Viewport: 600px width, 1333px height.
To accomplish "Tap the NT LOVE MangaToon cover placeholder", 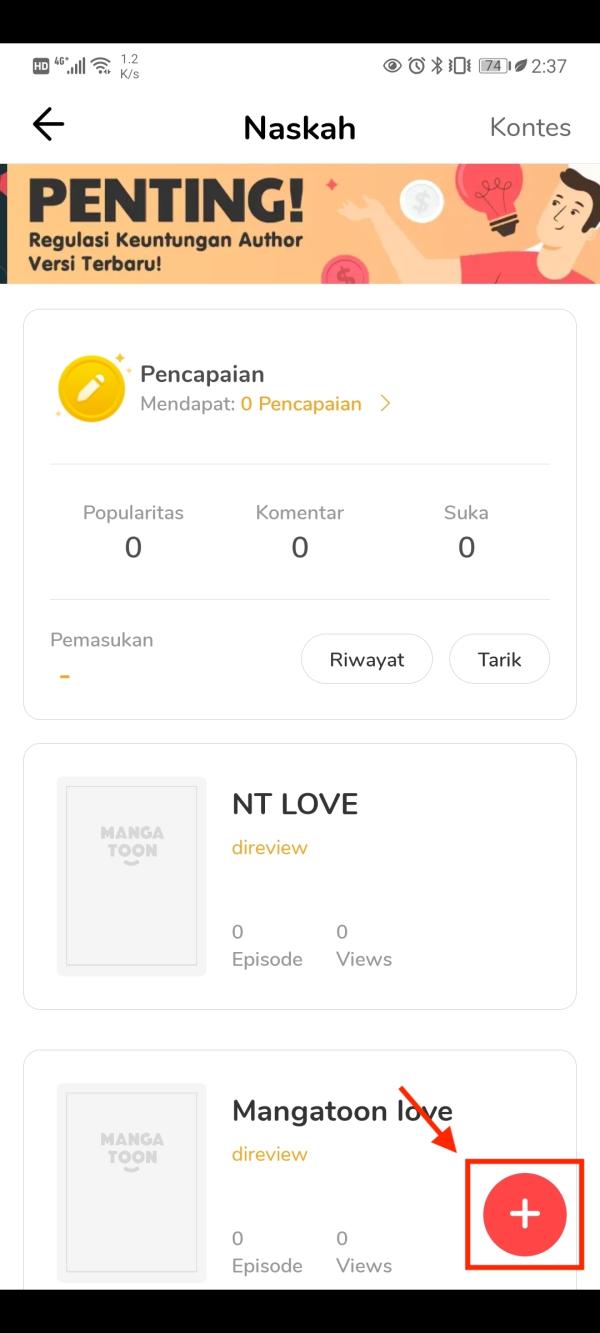I will tap(132, 875).
